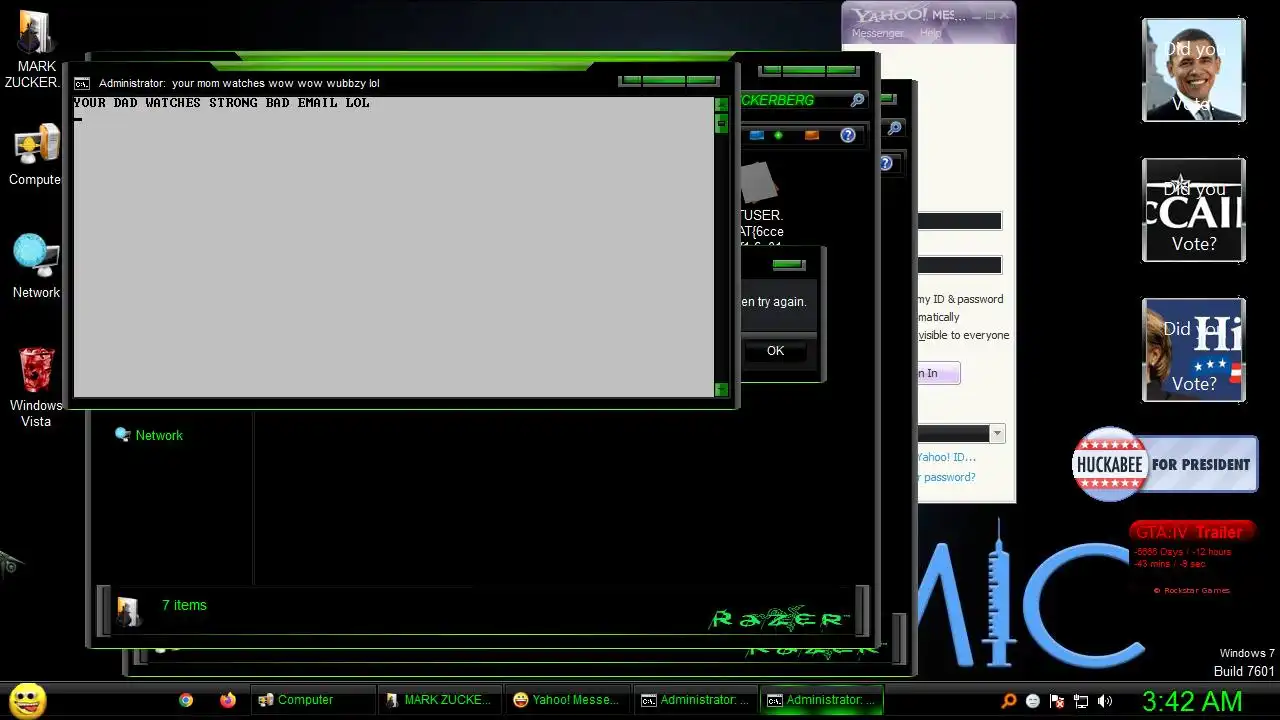Click the command prompt scrollbar down arrow
Image resolution: width=1280 pixels, height=720 pixels.
click(721, 390)
